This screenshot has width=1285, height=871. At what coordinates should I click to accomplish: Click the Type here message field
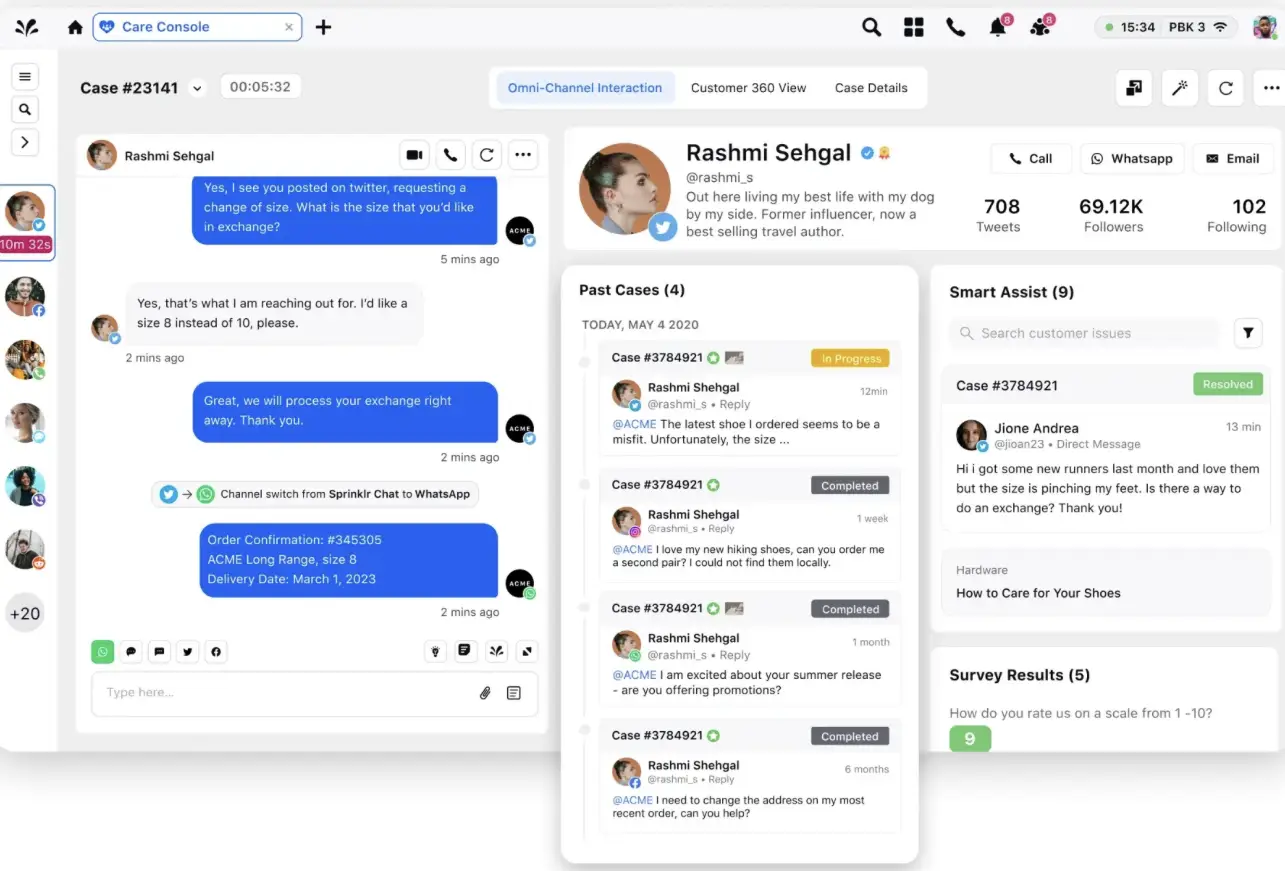click(x=315, y=693)
